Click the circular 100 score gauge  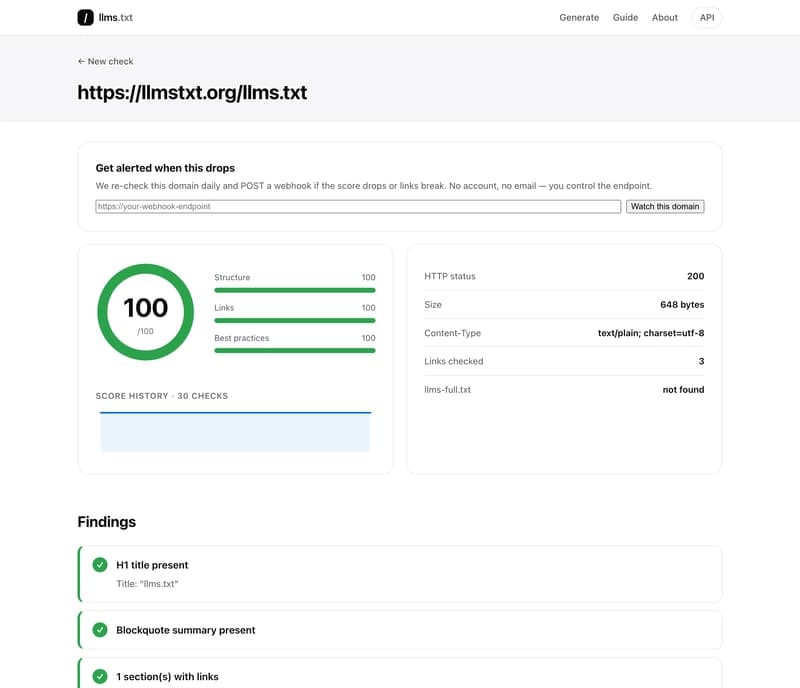(x=145, y=312)
